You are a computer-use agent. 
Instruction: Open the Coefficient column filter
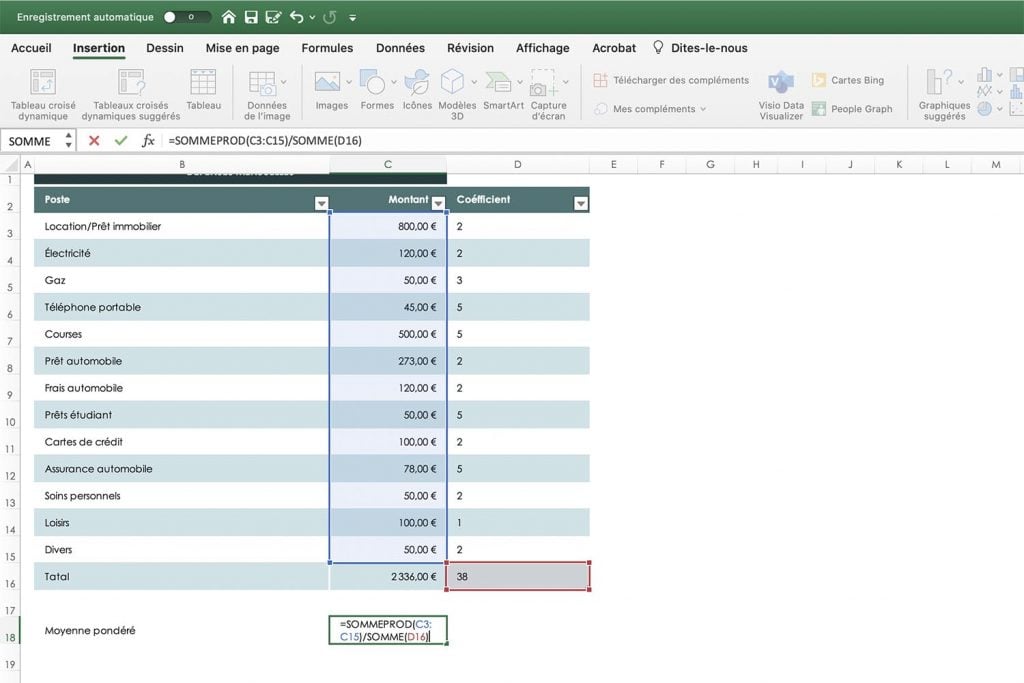[x=580, y=202]
